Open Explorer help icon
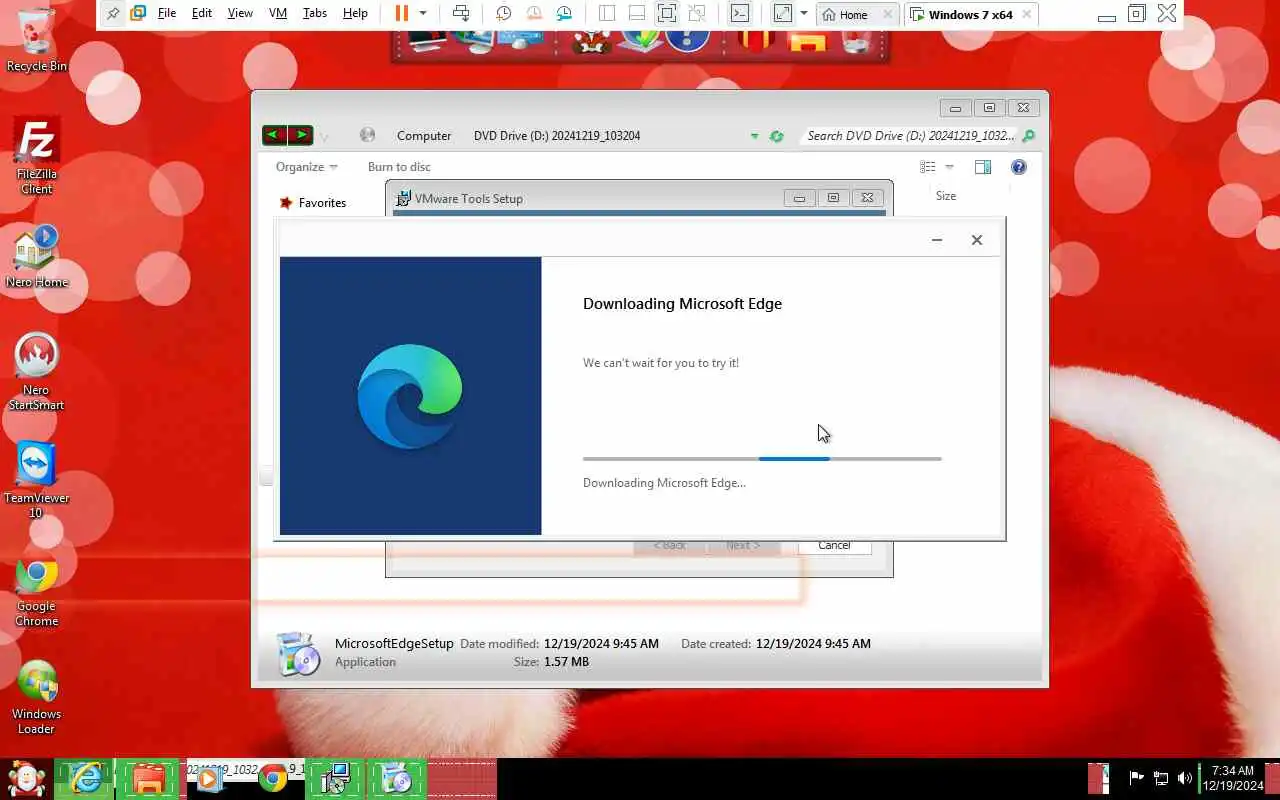 coord(1019,167)
